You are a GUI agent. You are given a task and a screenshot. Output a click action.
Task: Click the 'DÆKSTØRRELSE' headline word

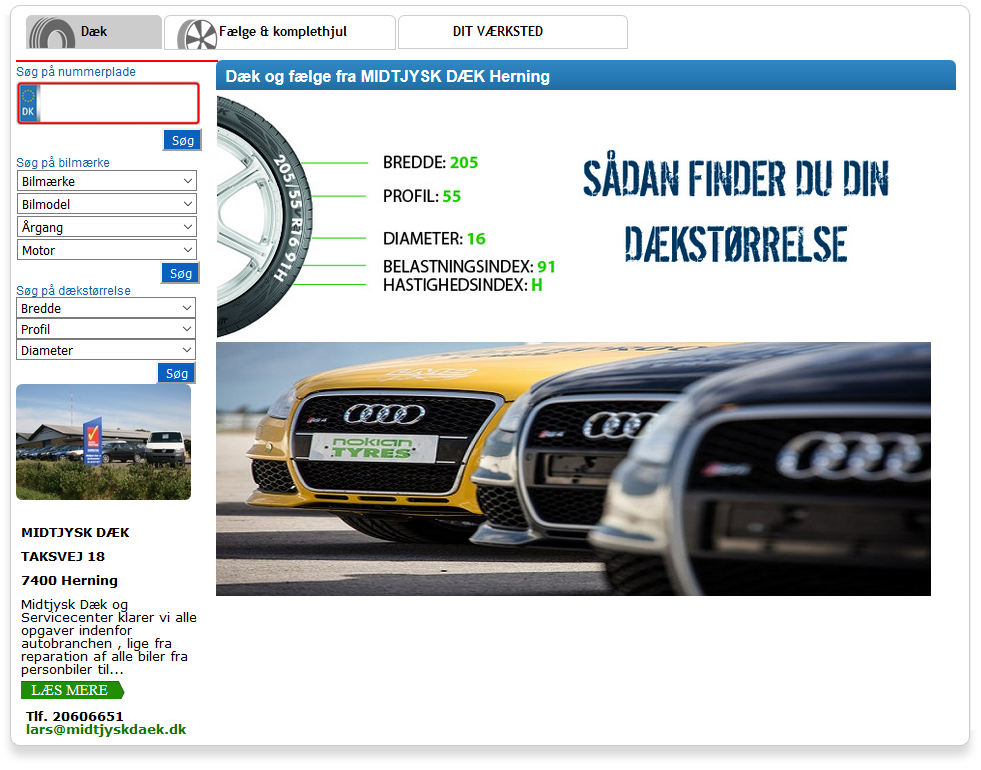[x=736, y=243]
